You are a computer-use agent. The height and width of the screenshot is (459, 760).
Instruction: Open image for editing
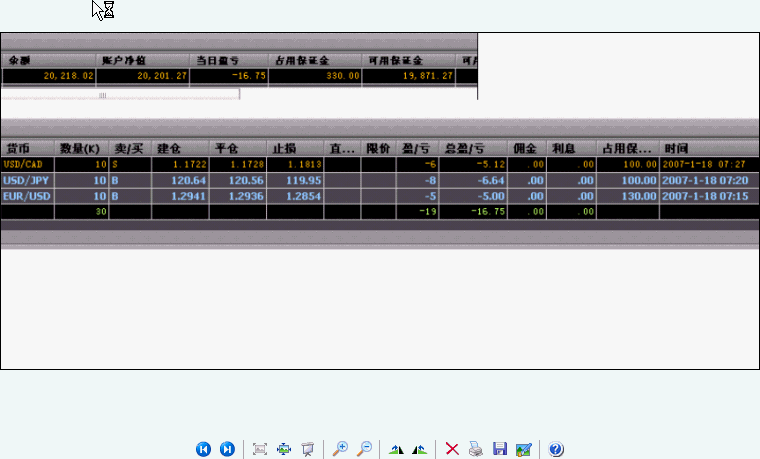pyautogui.click(x=524, y=449)
